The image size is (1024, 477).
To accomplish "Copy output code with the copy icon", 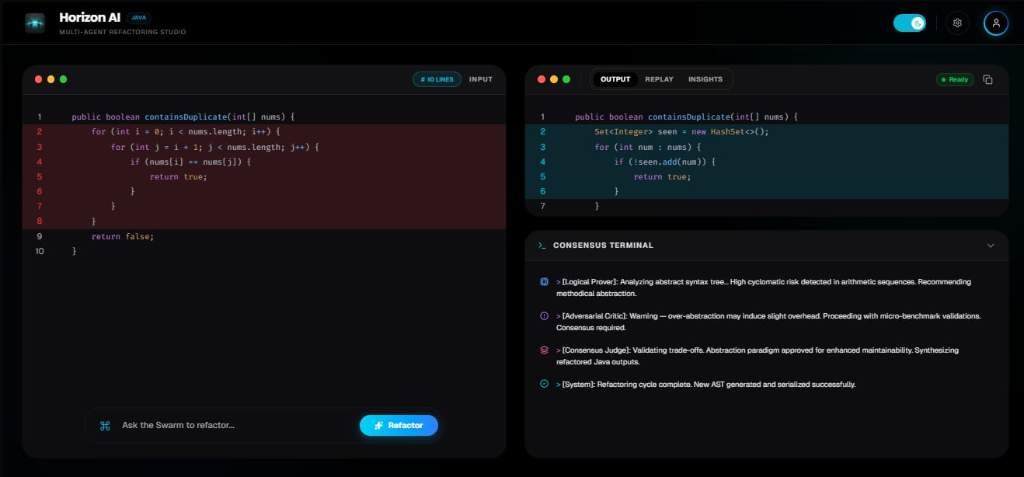I will coord(987,79).
